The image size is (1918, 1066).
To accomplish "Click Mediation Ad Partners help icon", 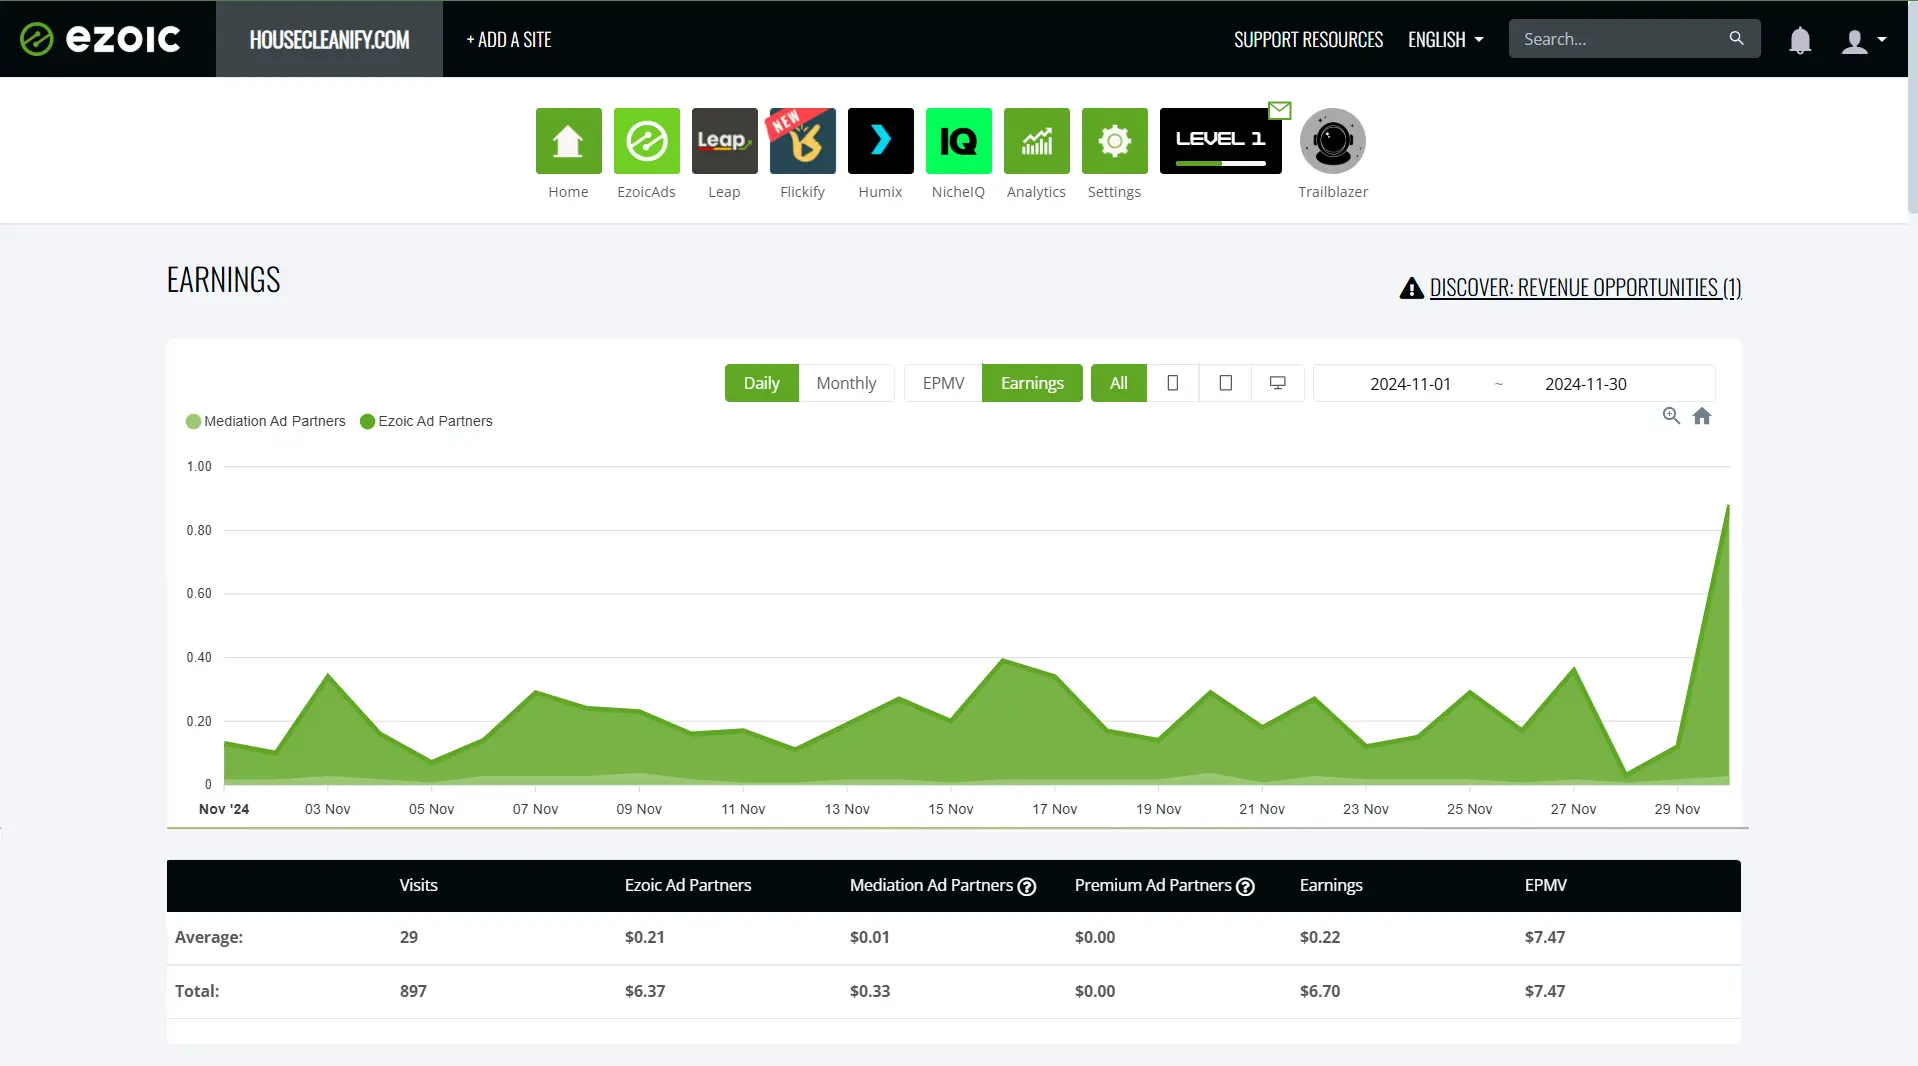I will (x=1027, y=886).
